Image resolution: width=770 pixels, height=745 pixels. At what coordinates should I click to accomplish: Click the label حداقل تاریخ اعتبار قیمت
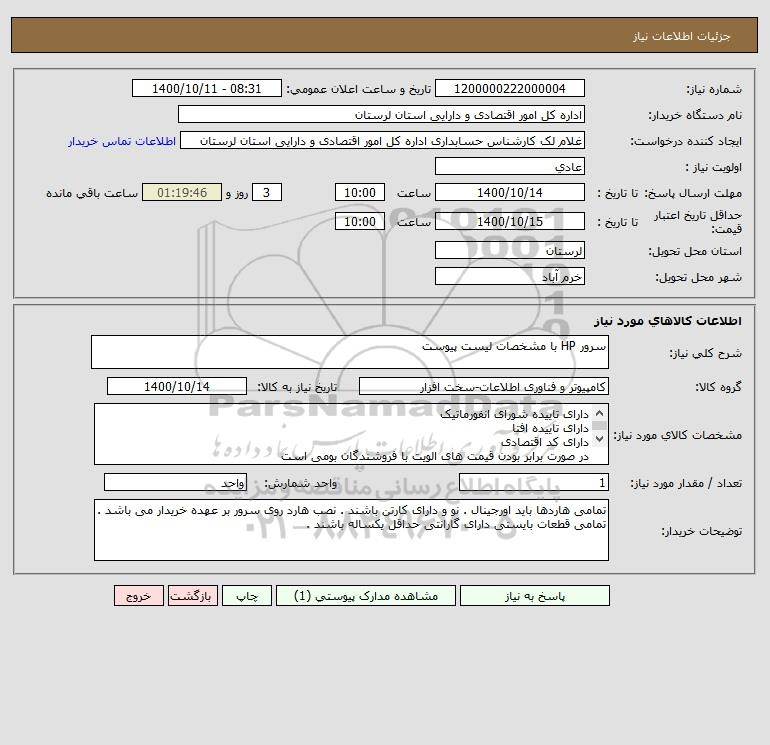pos(698,222)
